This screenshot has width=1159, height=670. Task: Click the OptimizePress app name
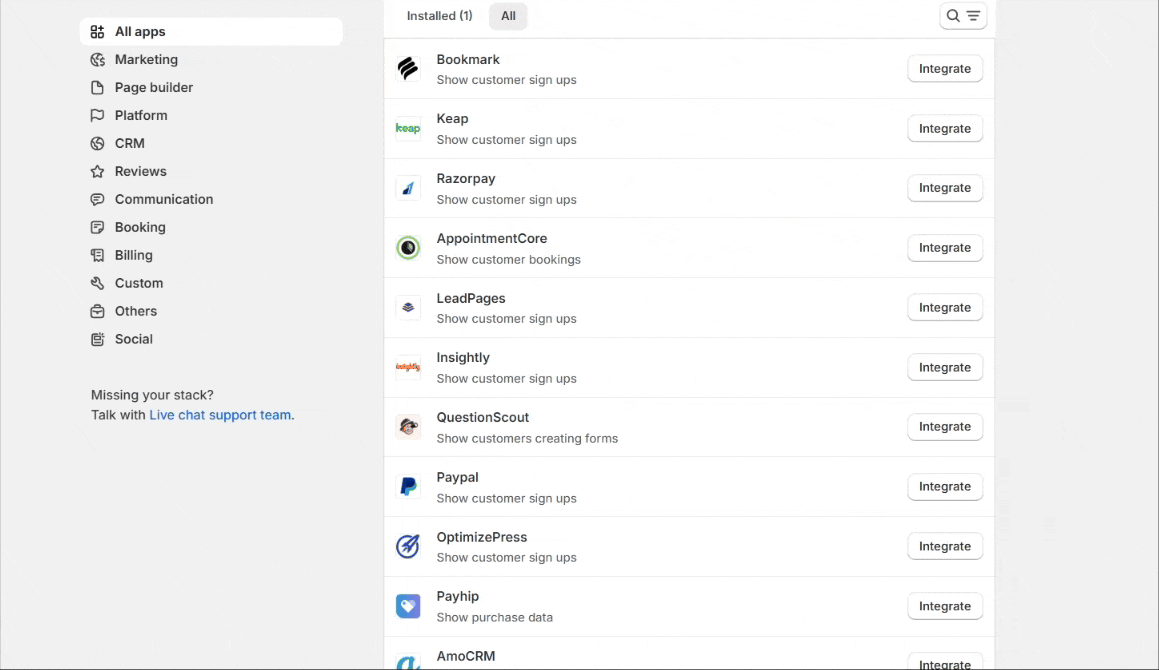point(481,537)
